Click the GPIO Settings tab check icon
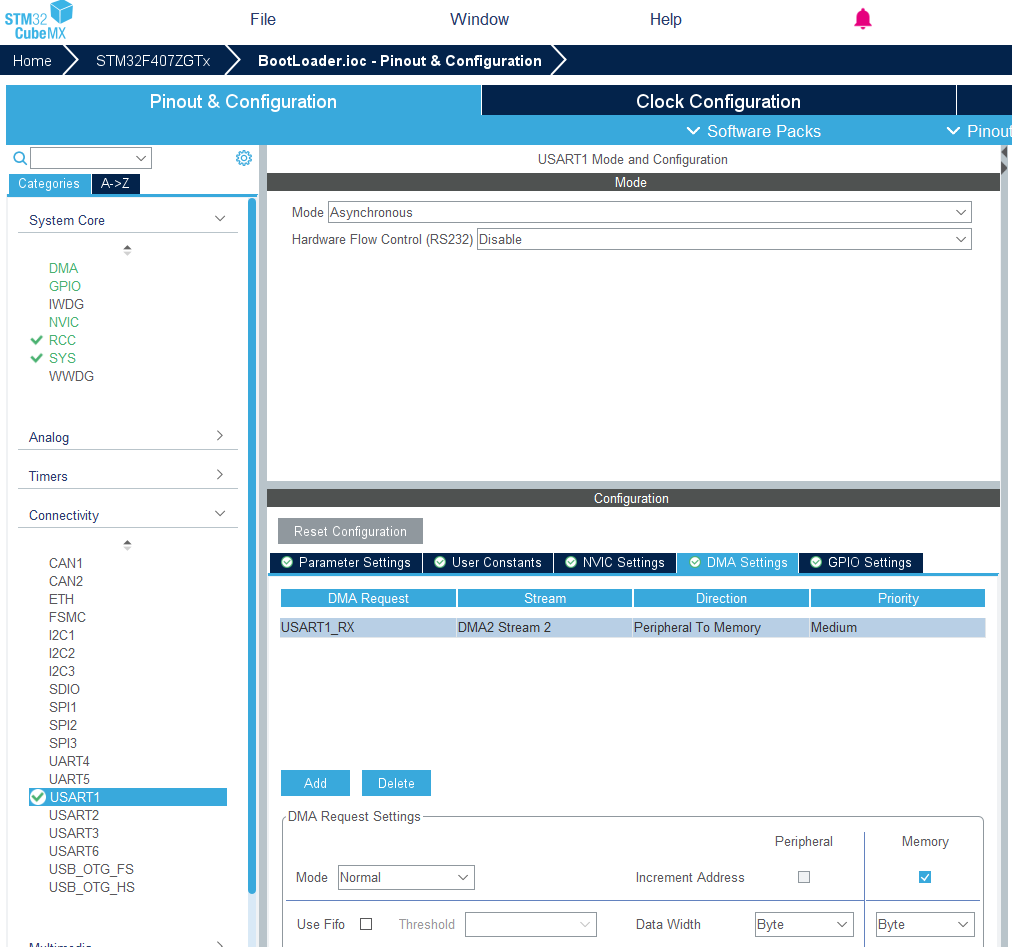1012x947 pixels. click(x=816, y=562)
